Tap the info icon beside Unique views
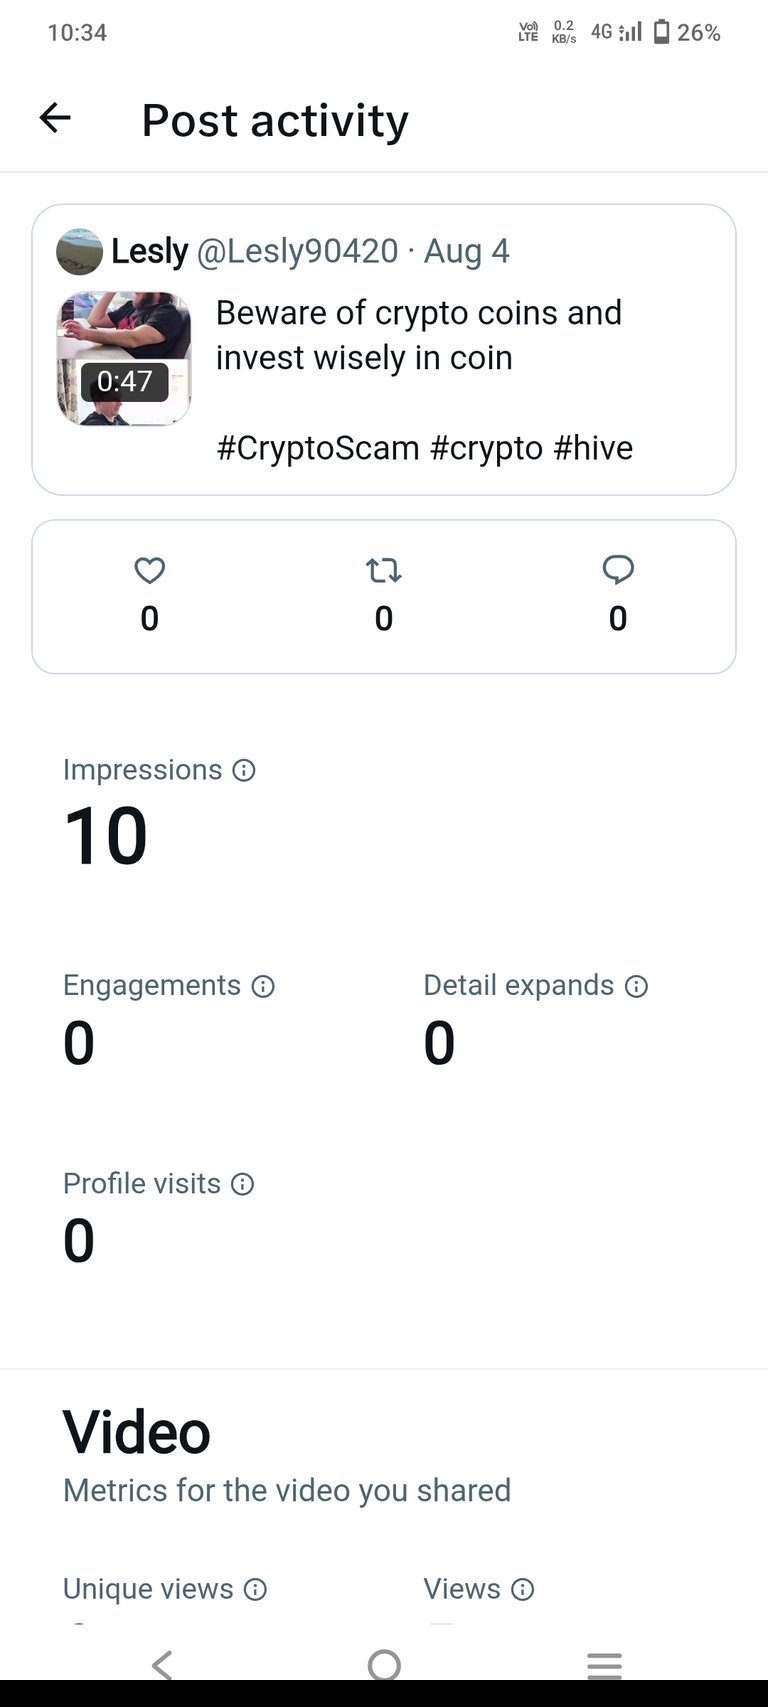 (255, 1589)
